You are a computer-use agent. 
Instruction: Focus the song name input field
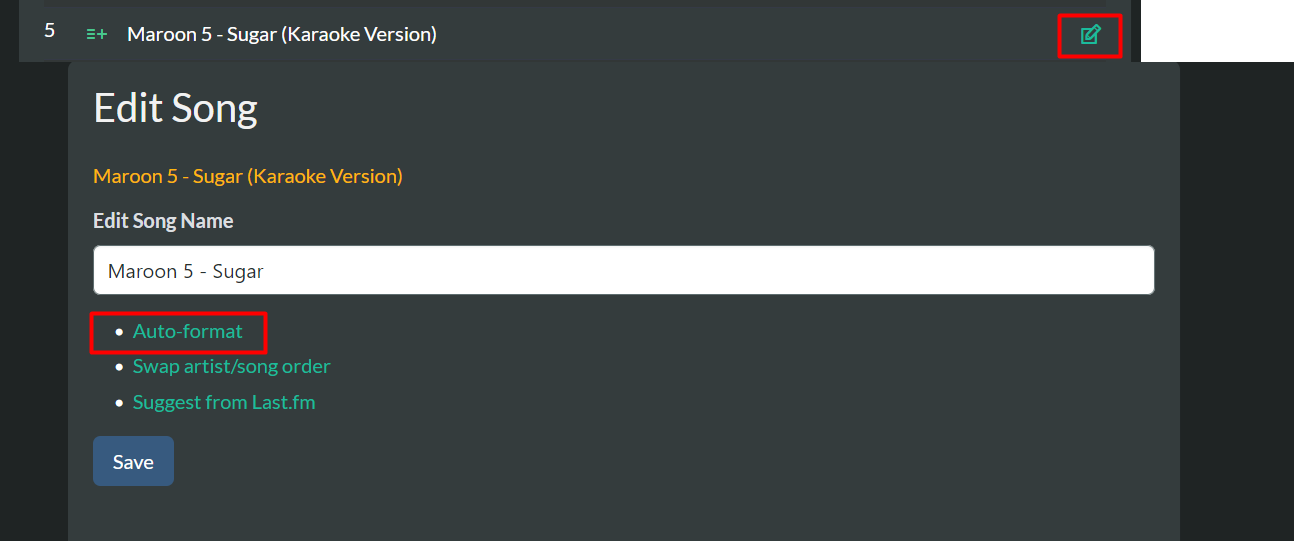(x=623, y=270)
